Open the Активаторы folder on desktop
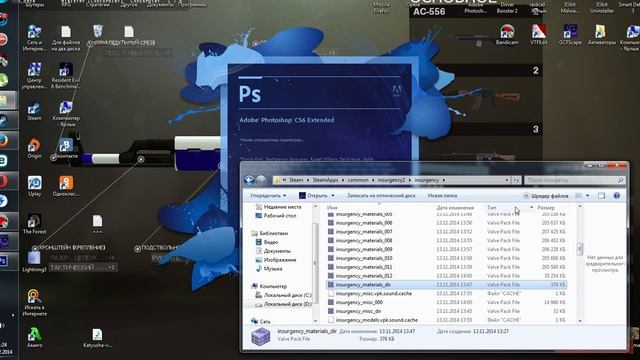640x360 pixels. coord(601,34)
